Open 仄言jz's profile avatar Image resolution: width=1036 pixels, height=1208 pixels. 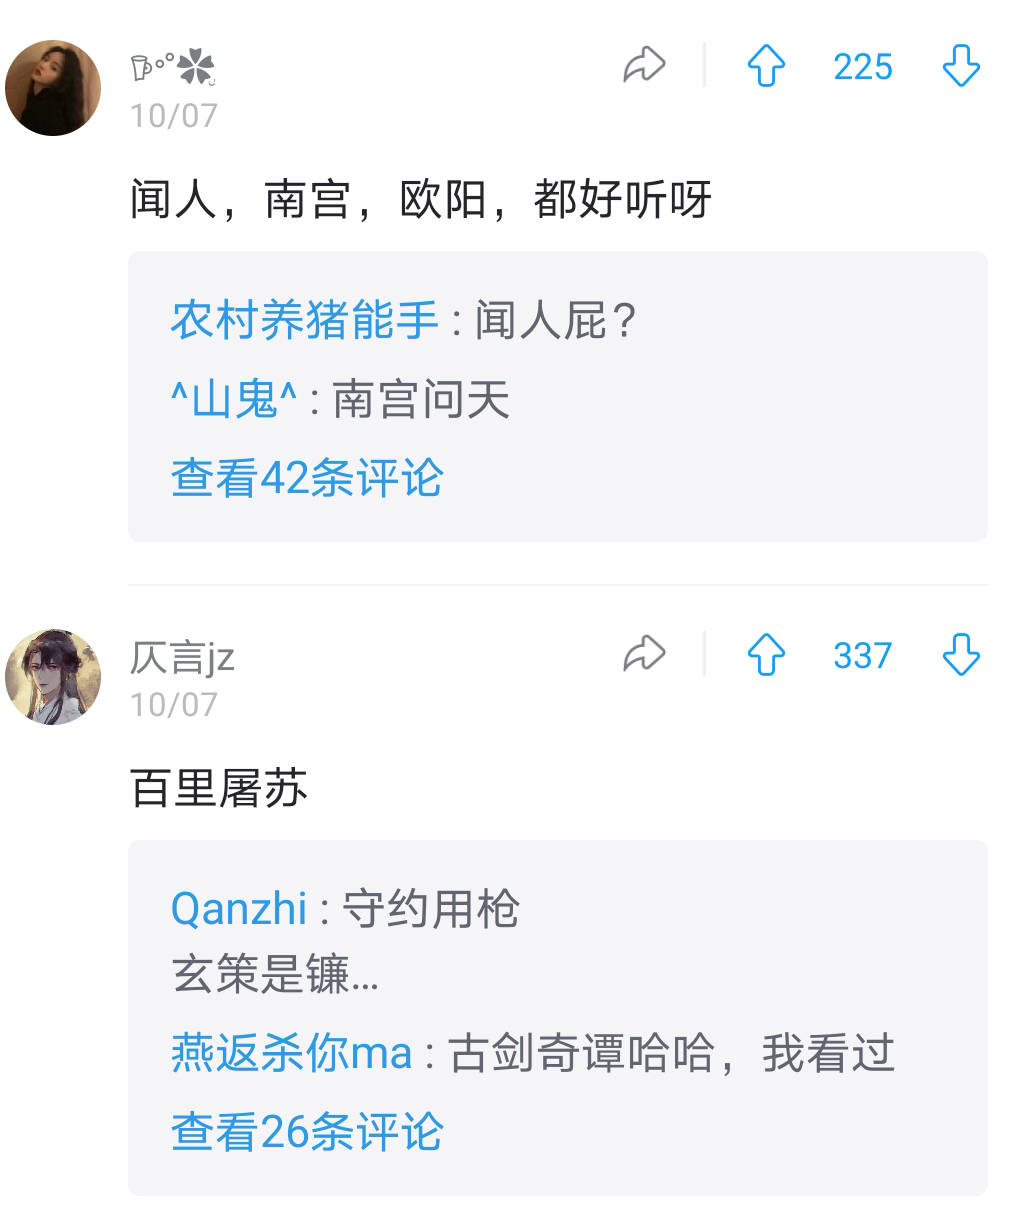click(53, 677)
